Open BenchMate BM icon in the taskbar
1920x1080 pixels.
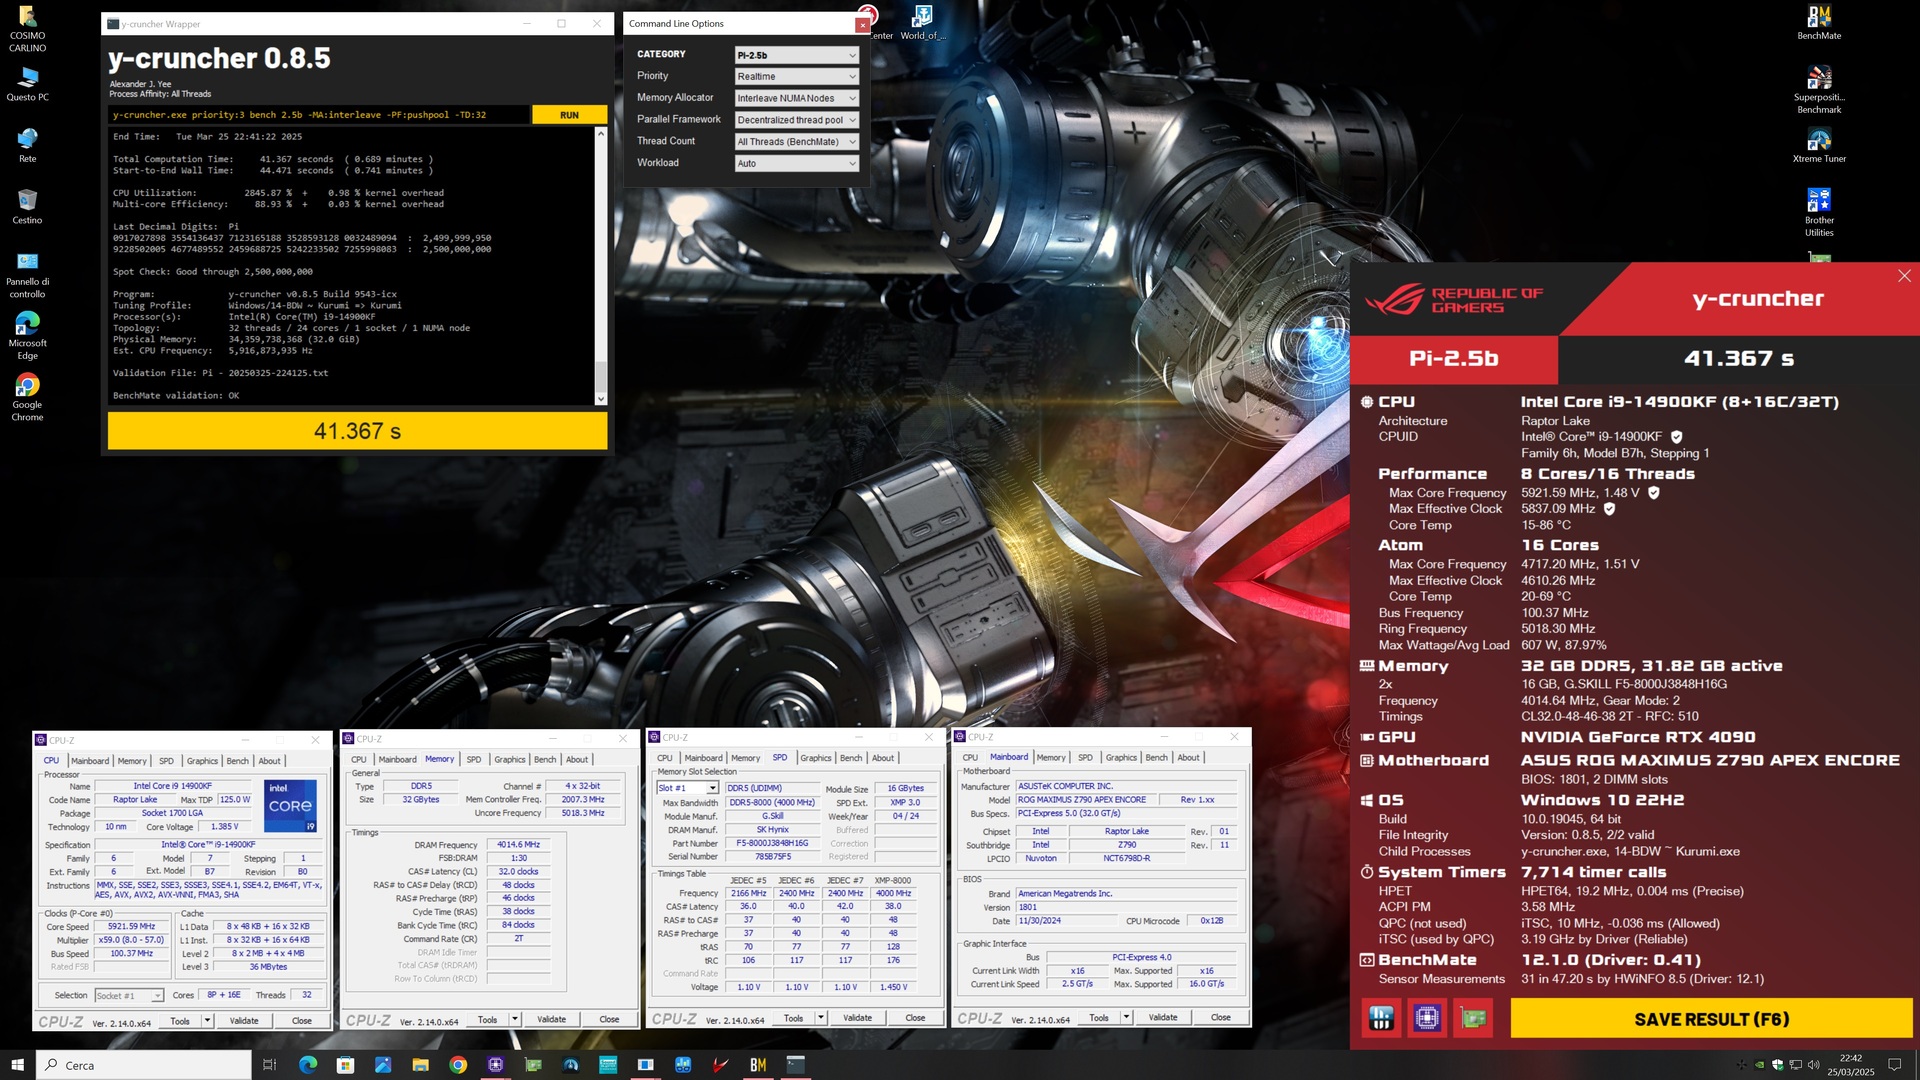pyautogui.click(x=758, y=1065)
